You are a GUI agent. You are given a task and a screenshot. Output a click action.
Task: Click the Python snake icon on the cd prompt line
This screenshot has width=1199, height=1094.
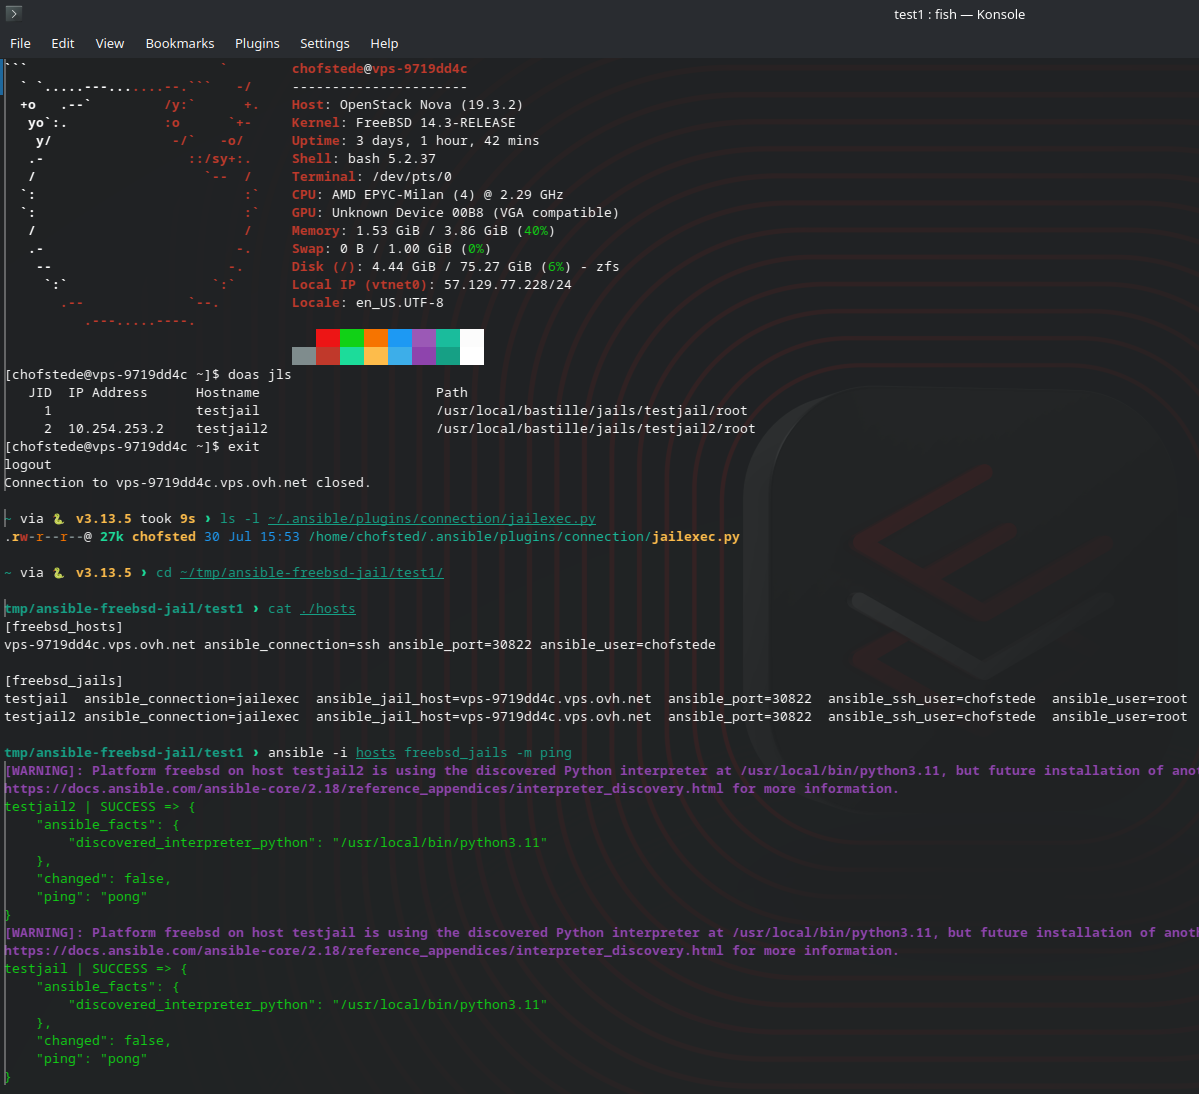[59, 573]
